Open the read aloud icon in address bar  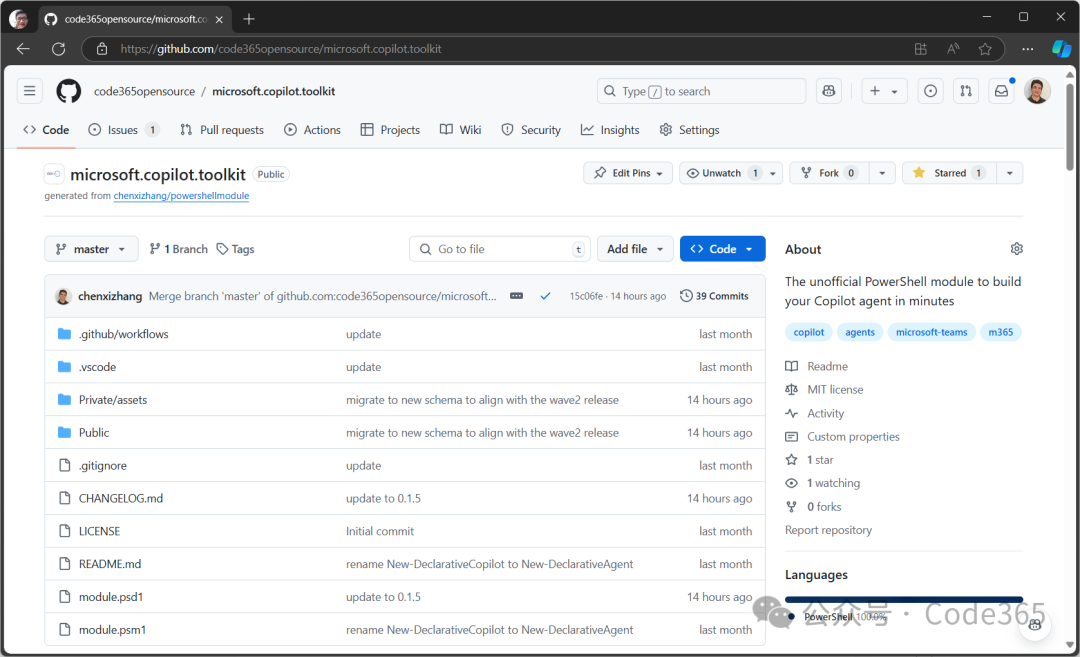[x=953, y=49]
